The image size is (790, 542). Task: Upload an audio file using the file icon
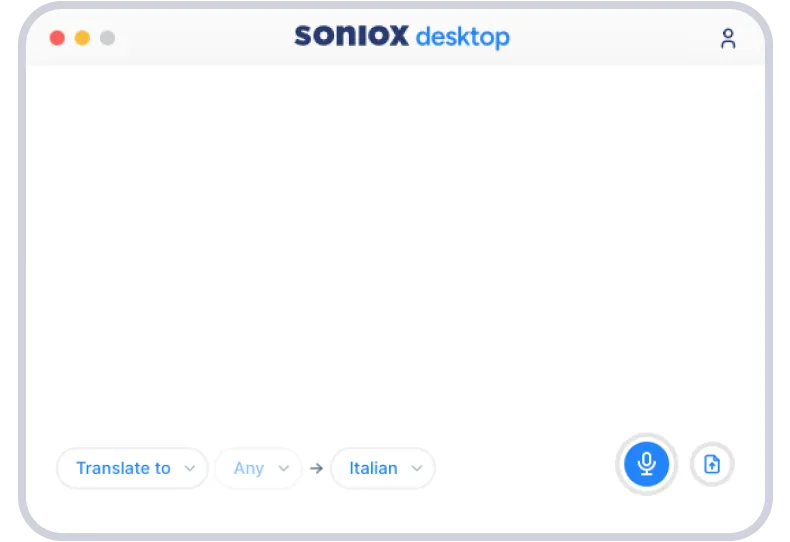711,464
